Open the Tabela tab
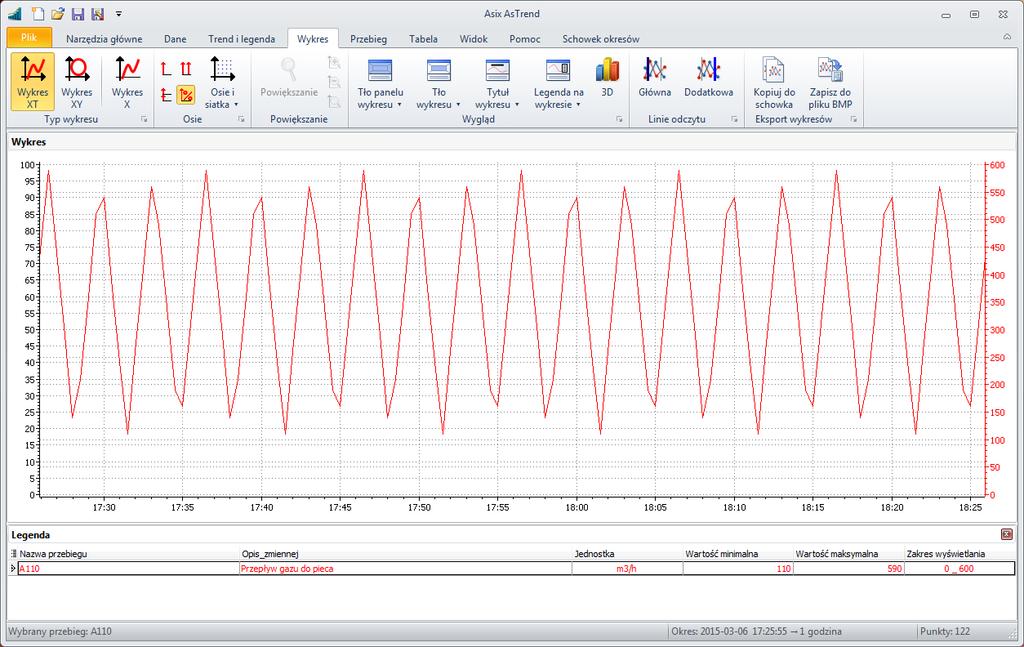Viewport: 1024px width, 647px height. click(x=423, y=39)
